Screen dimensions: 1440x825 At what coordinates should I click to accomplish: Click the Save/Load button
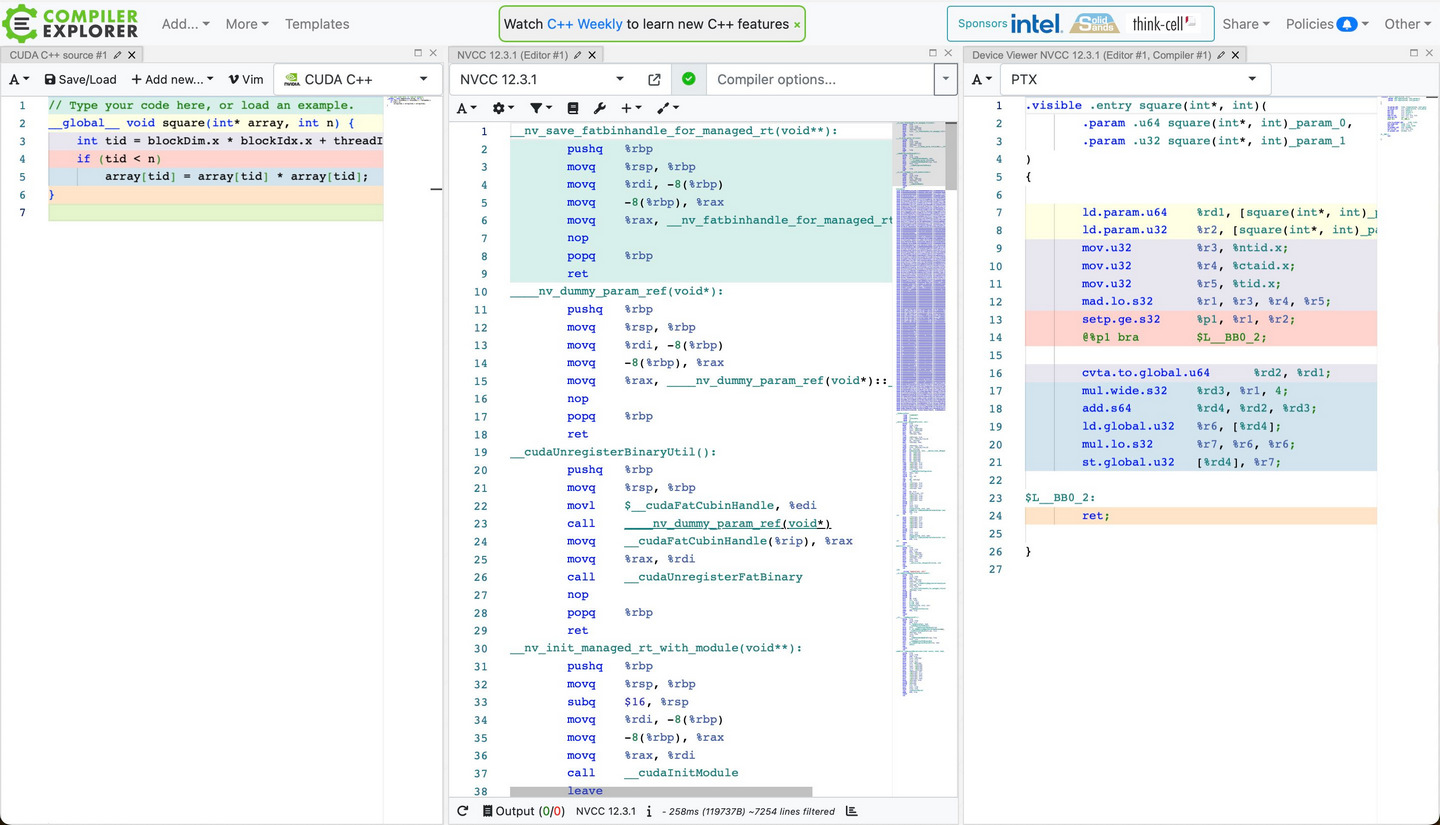tap(80, 79)
